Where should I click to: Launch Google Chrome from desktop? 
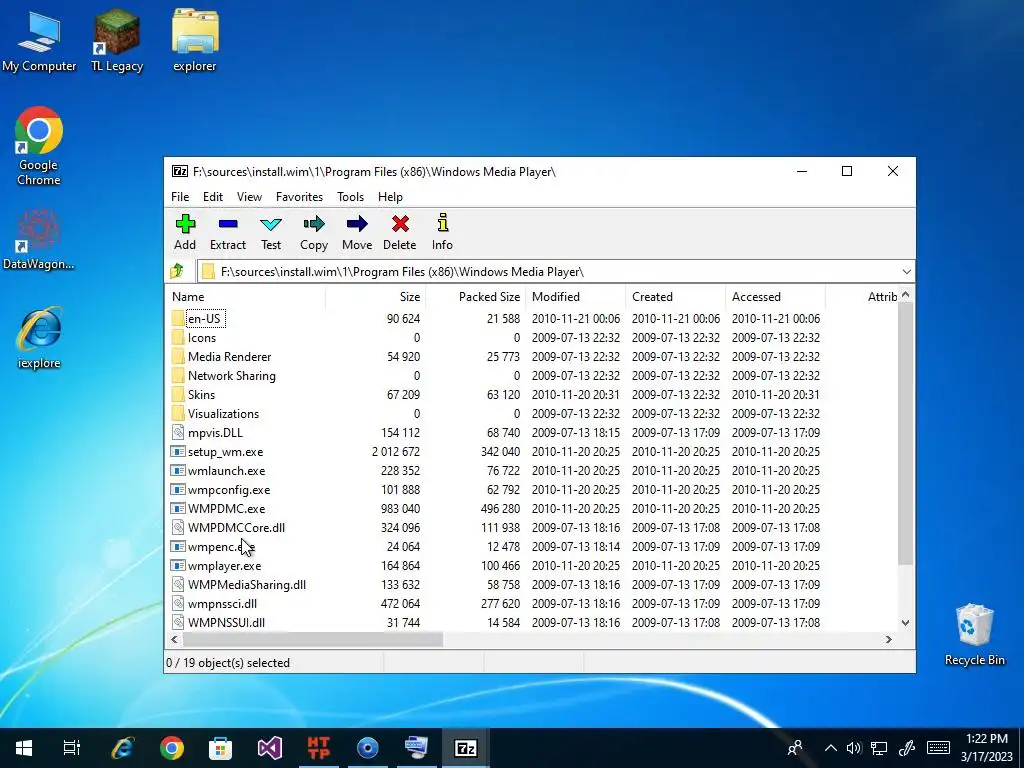[x=39, y=146]
